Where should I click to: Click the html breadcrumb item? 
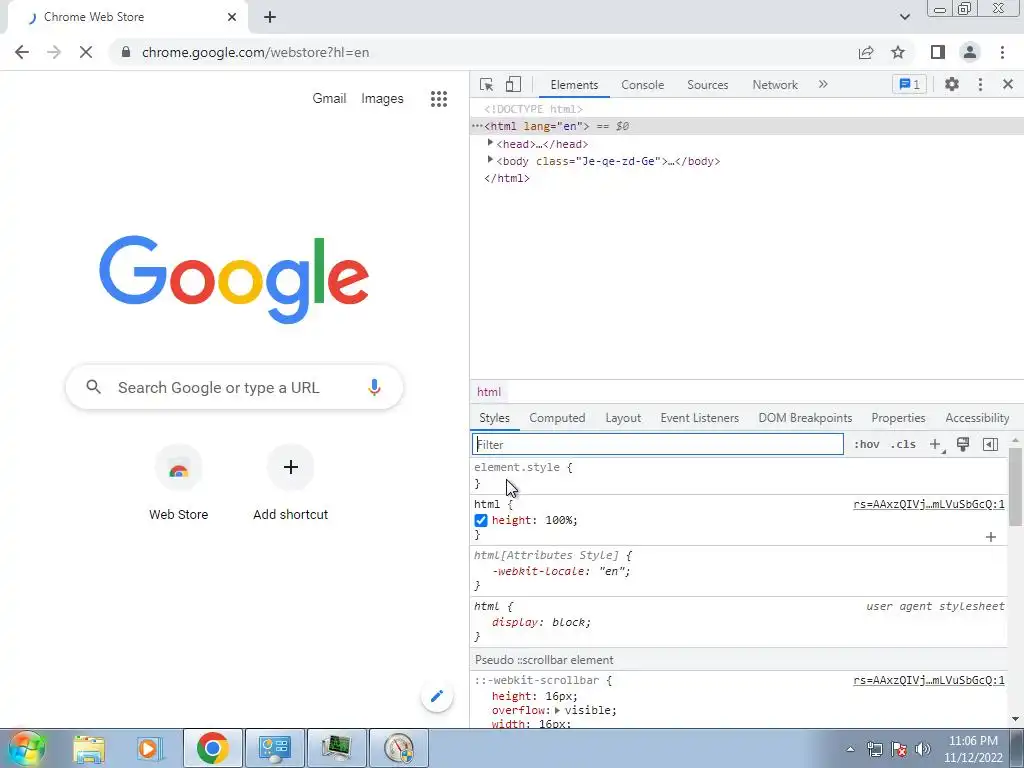[488, 392]
